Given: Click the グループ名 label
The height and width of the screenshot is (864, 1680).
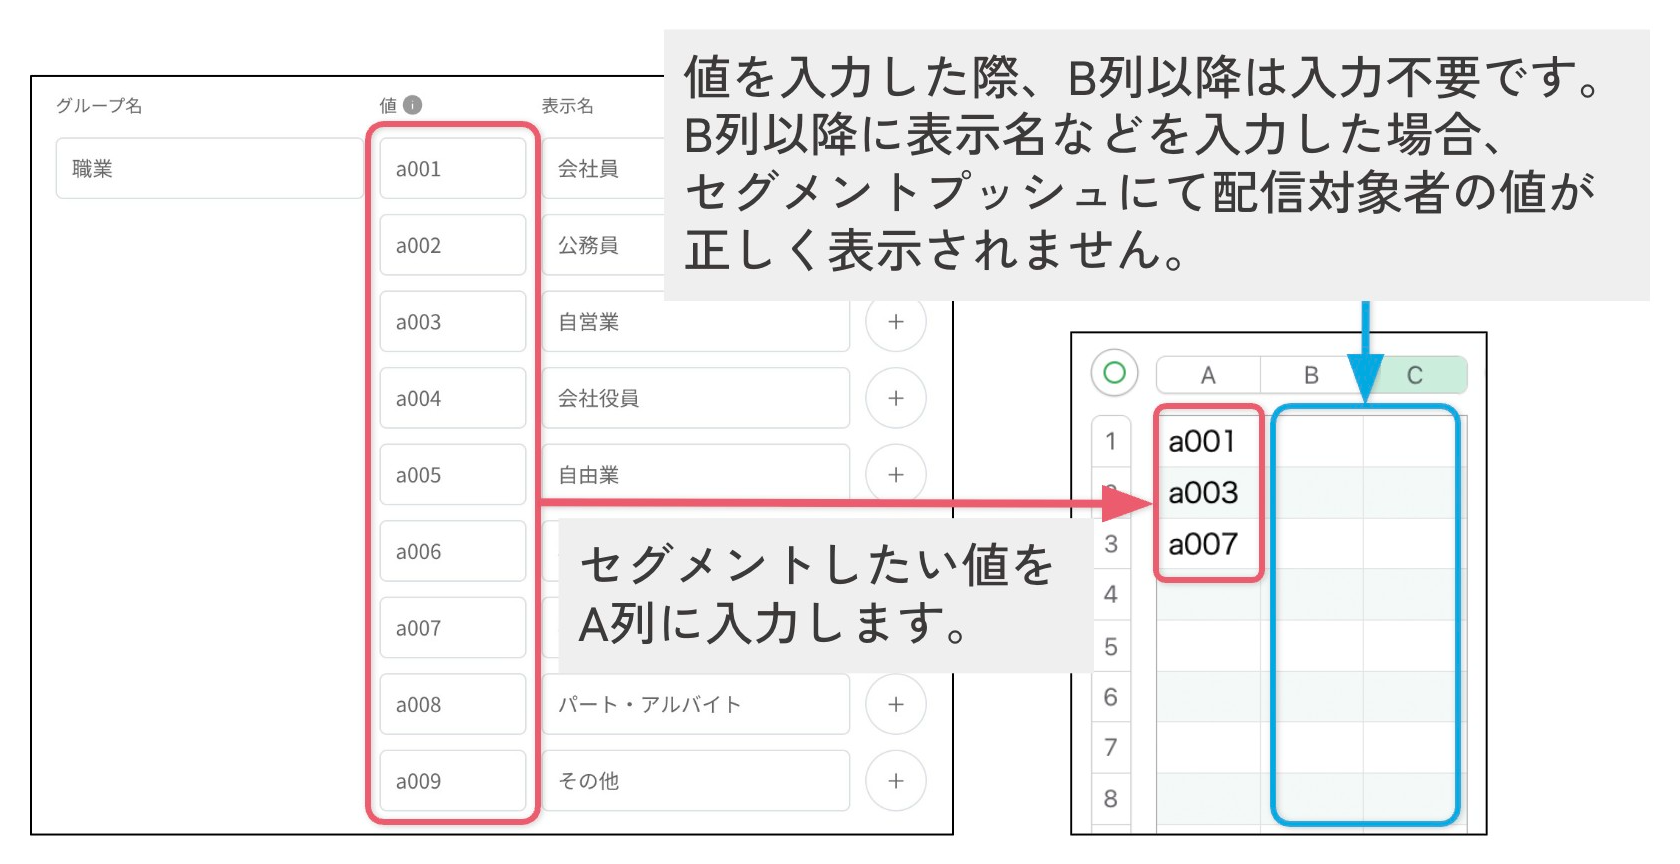Looking at the screenshot, I should click(99, 105).
